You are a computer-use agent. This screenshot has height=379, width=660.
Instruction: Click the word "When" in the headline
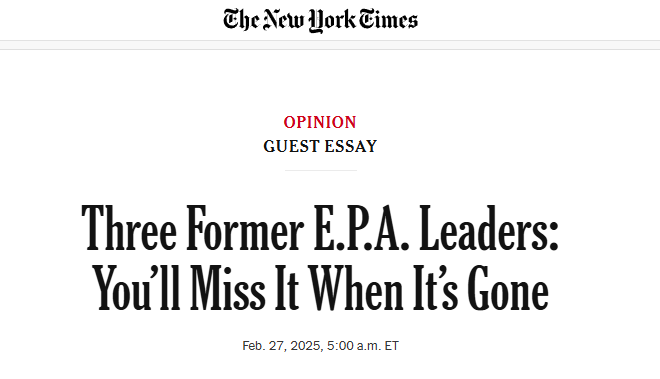[356, 288]
